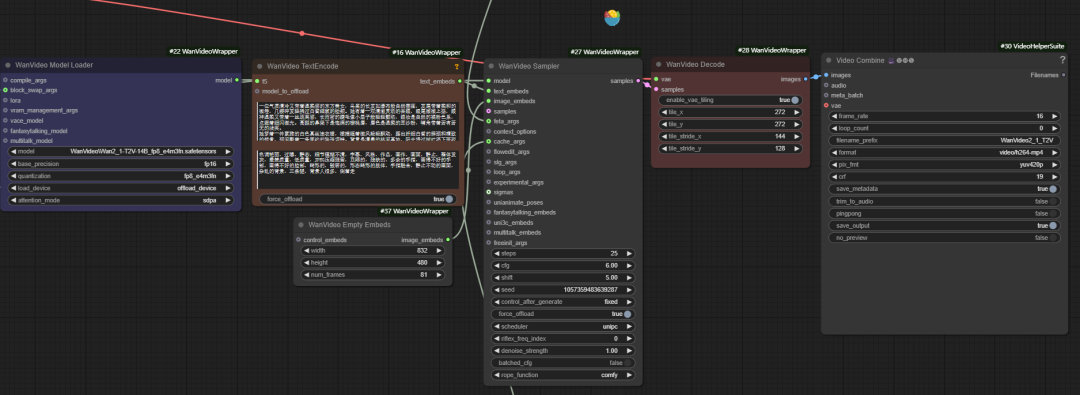Screen dimensions: 1080x395
Task: Open the quantization dropdown
Action: point(121,176)
